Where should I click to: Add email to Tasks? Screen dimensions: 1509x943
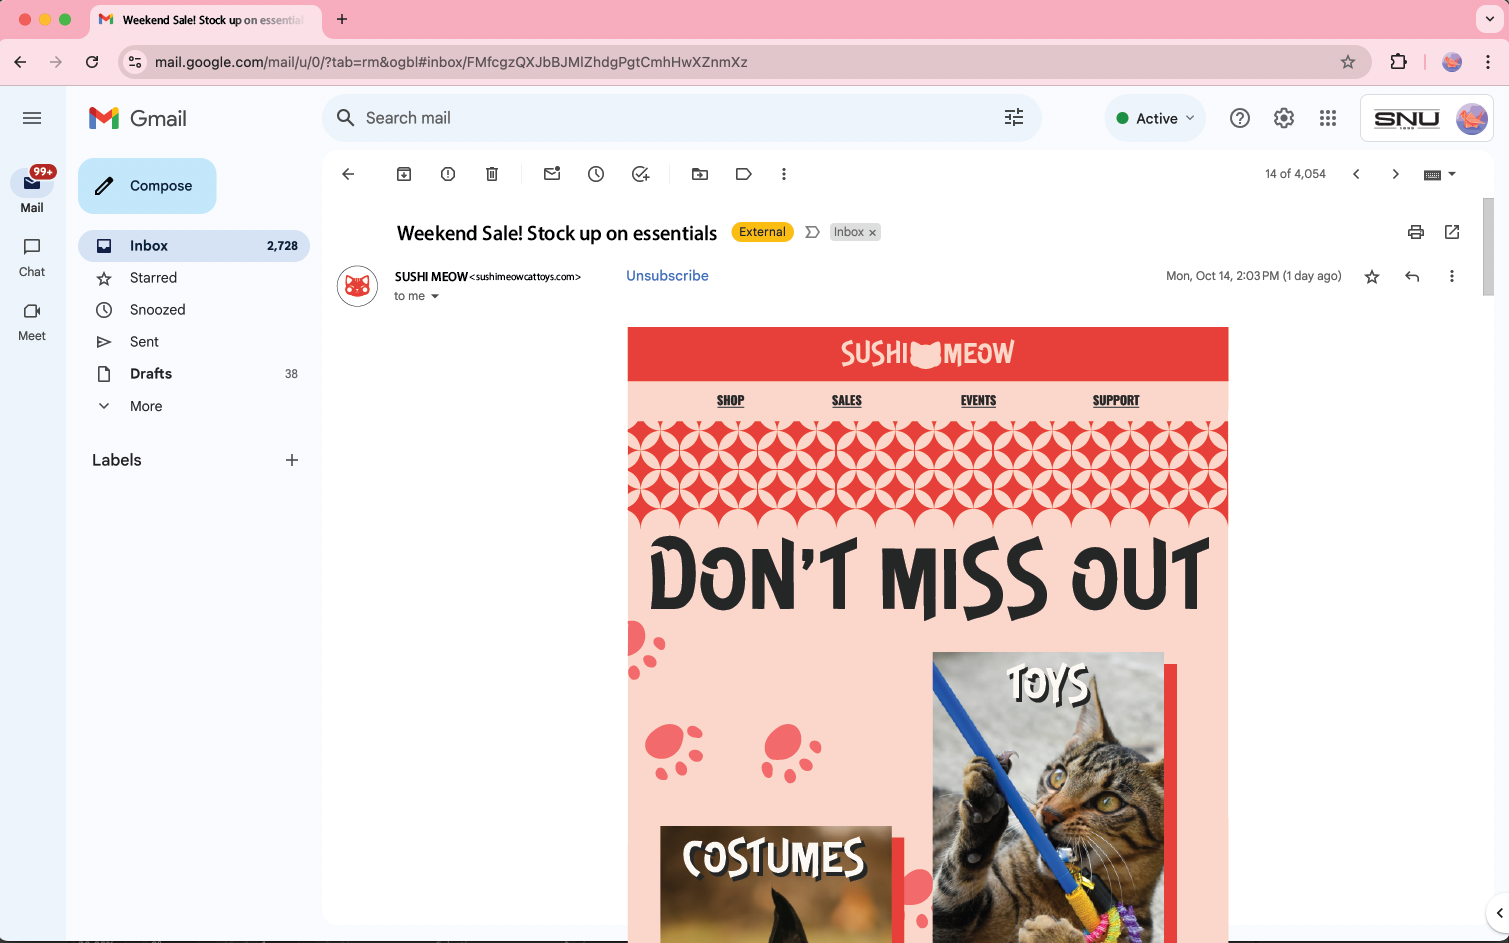click(641, 174)
